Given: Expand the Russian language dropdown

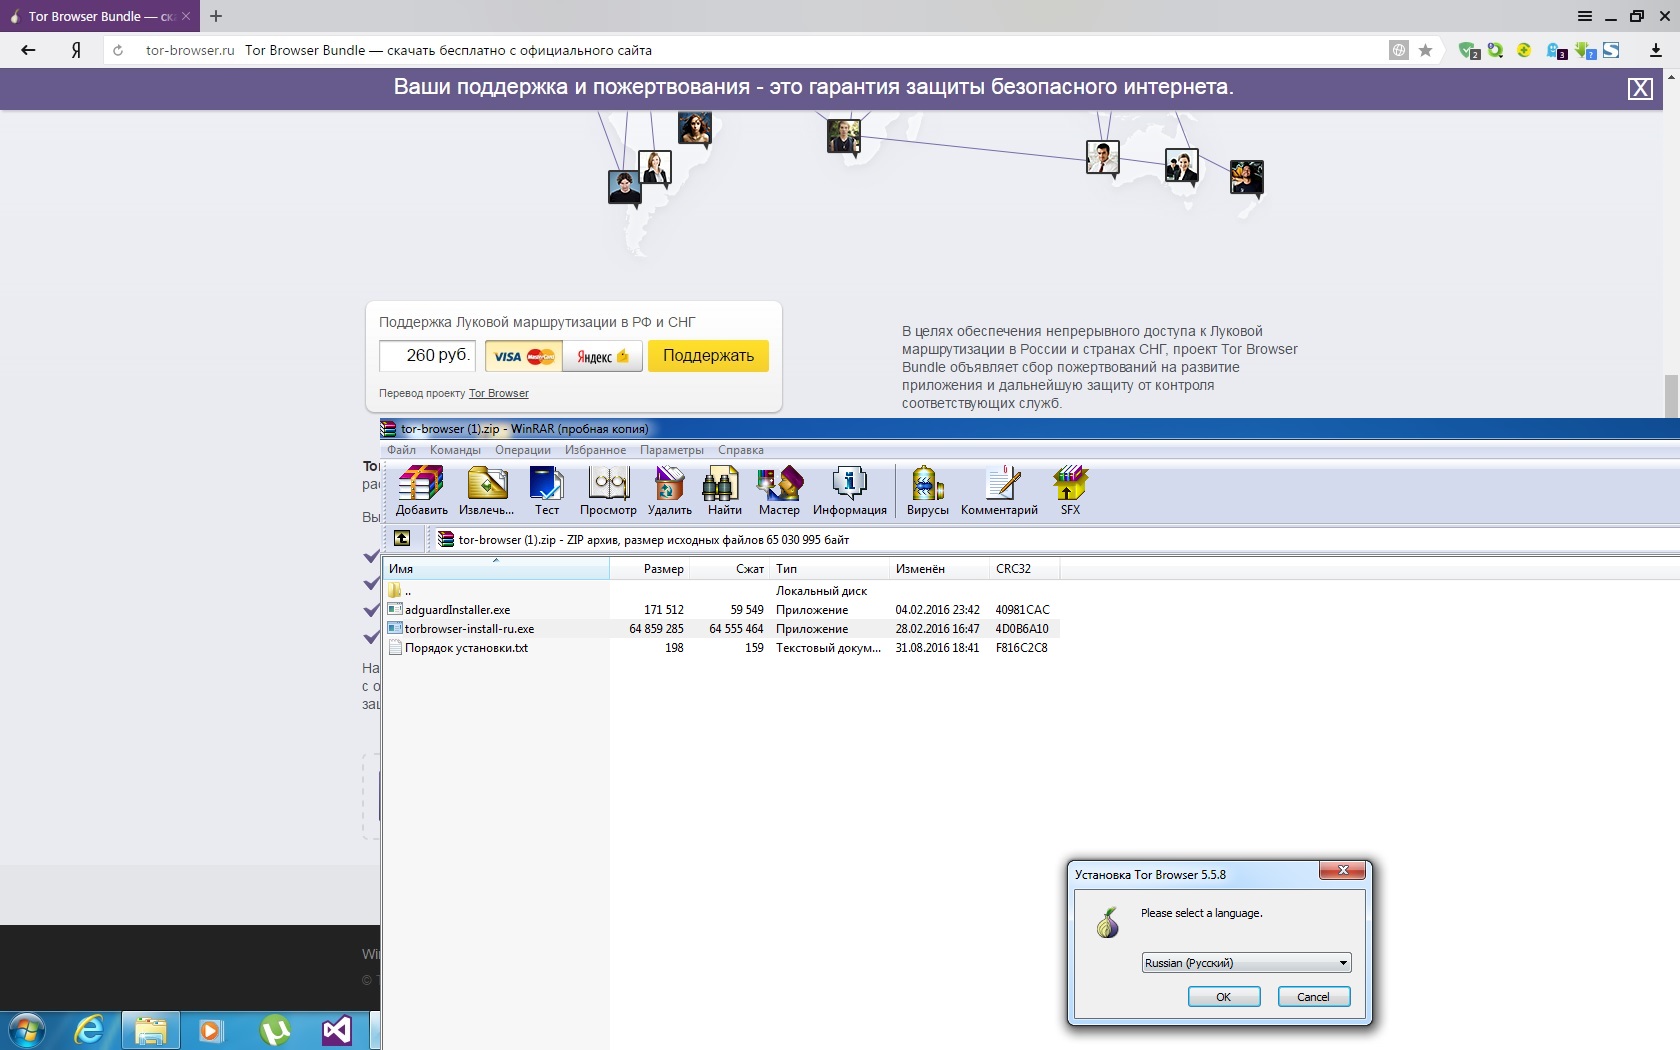Looking at the screenshot, I should point(1343,963).
